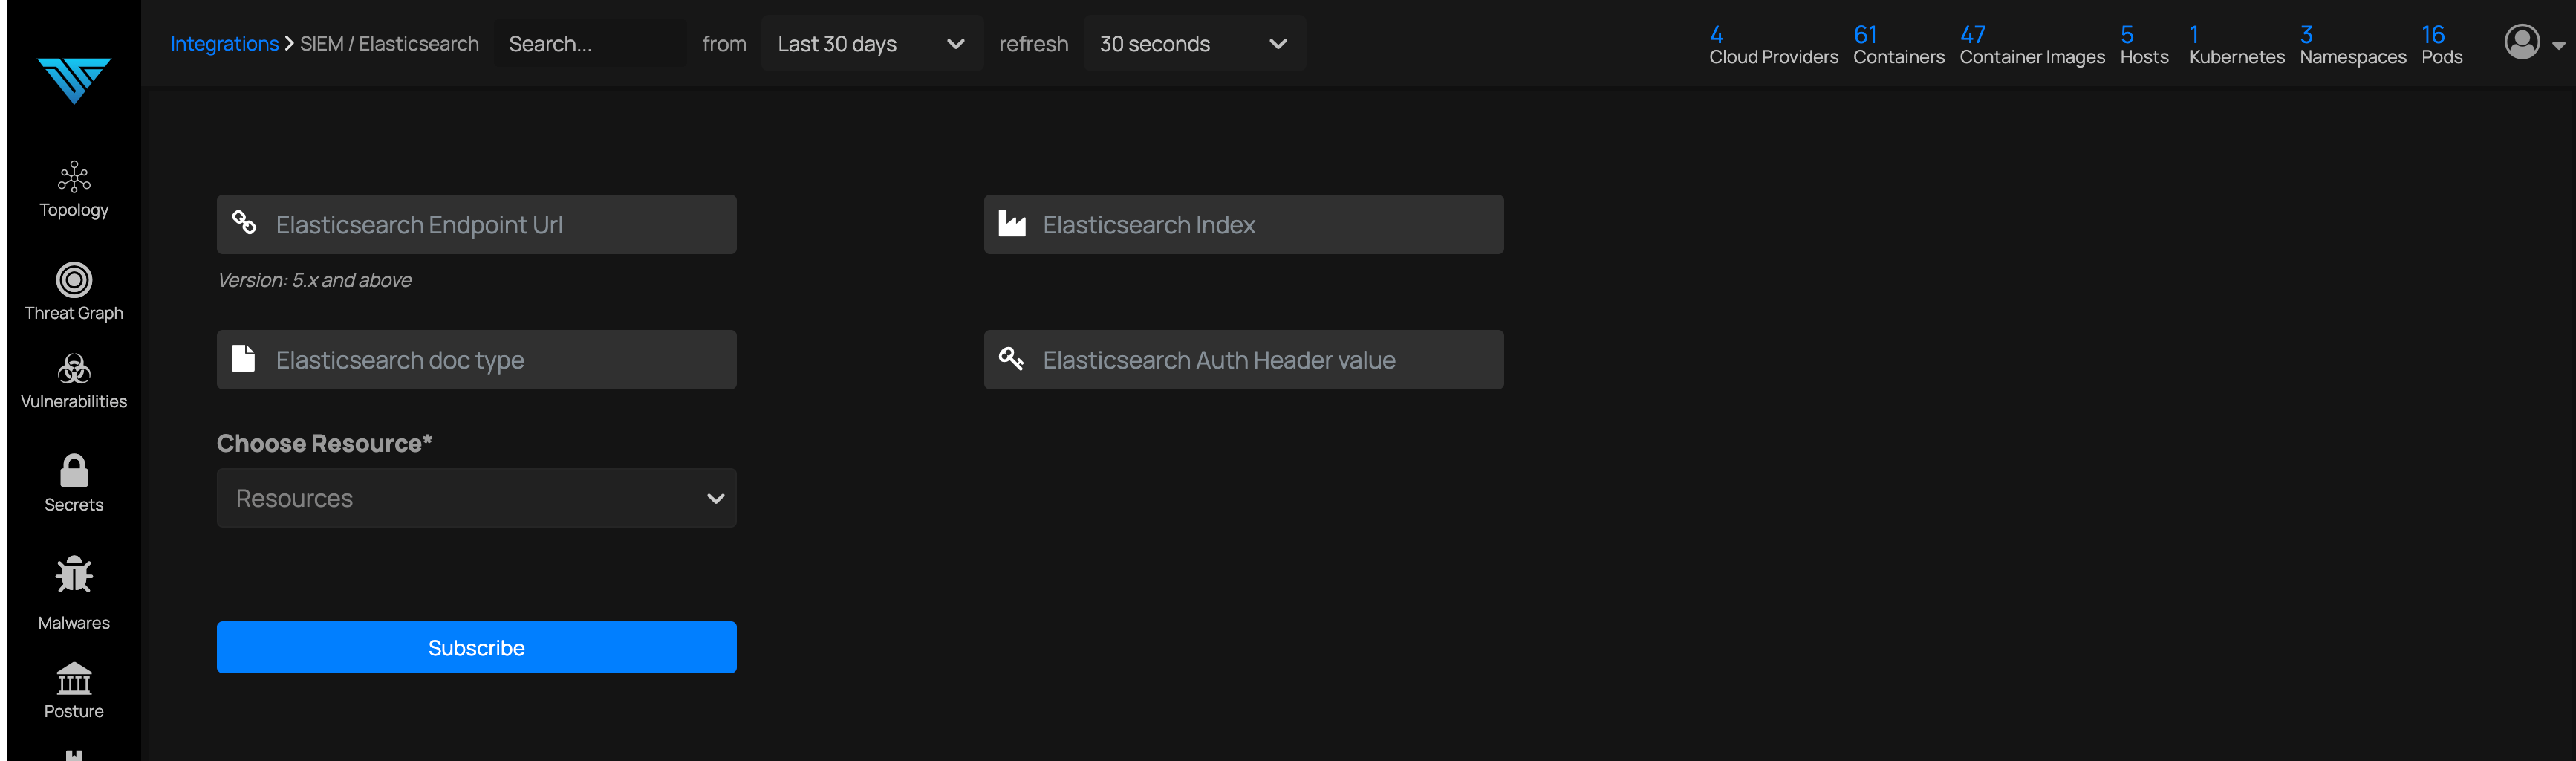
Task: Focus the Elasticsearch doc type field
Action: pos(477,360)
